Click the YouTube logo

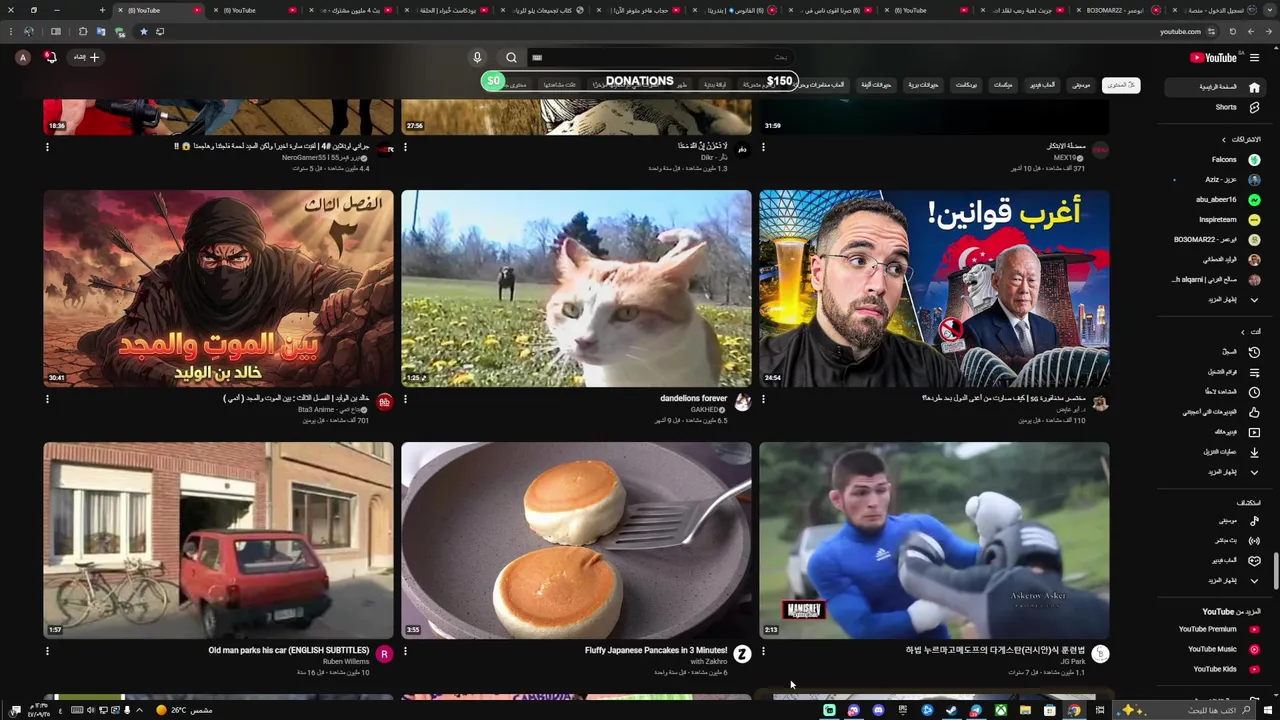[1214, 57]
